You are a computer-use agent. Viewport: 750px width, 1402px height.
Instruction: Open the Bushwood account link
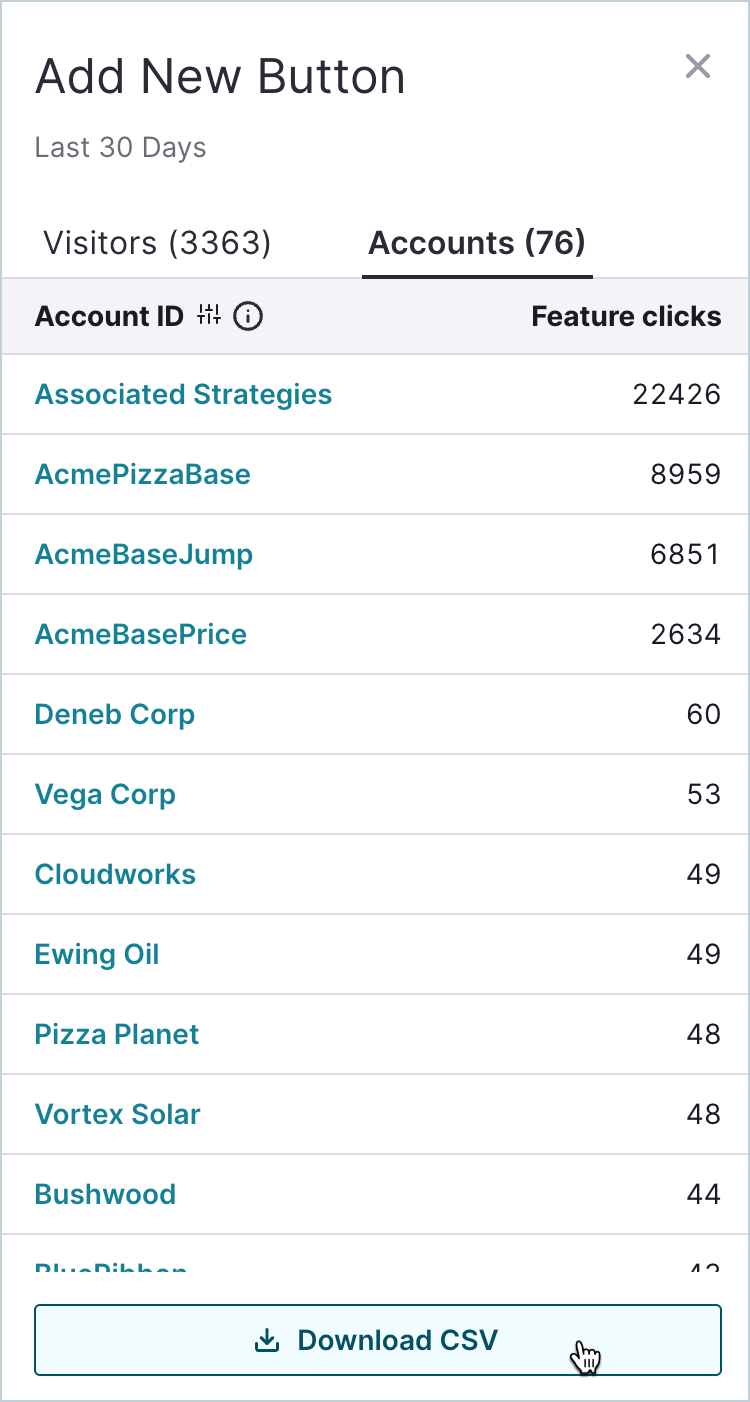click(x=105, y=1194)
